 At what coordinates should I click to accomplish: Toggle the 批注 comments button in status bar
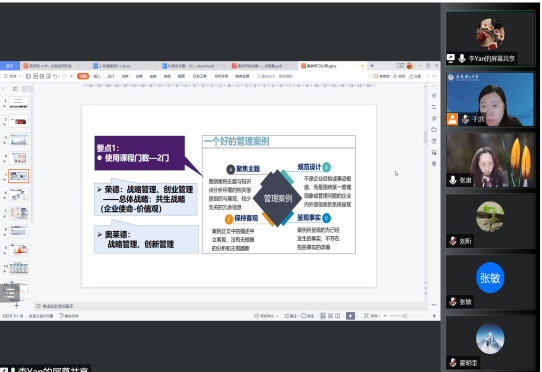tap(308, 316)
